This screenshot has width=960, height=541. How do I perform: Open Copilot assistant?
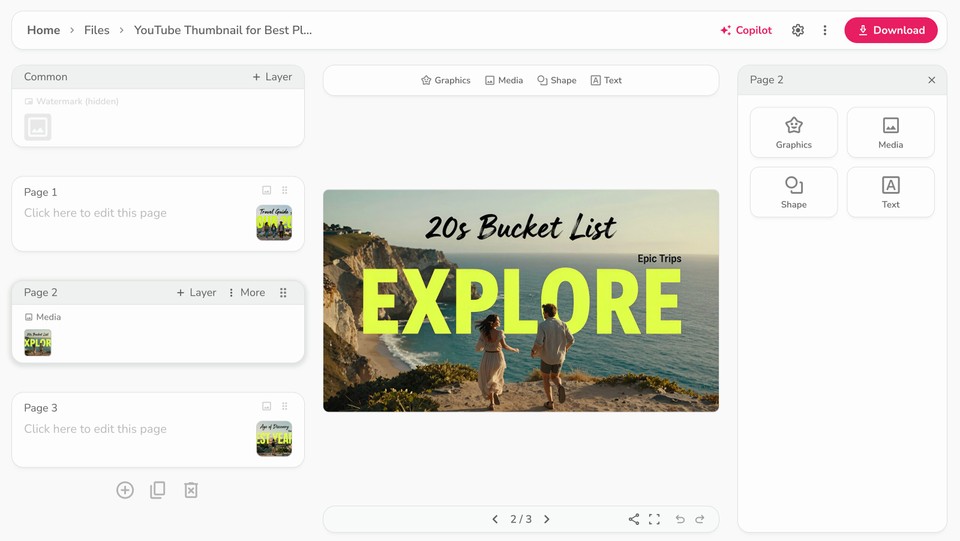coord(746,30)
